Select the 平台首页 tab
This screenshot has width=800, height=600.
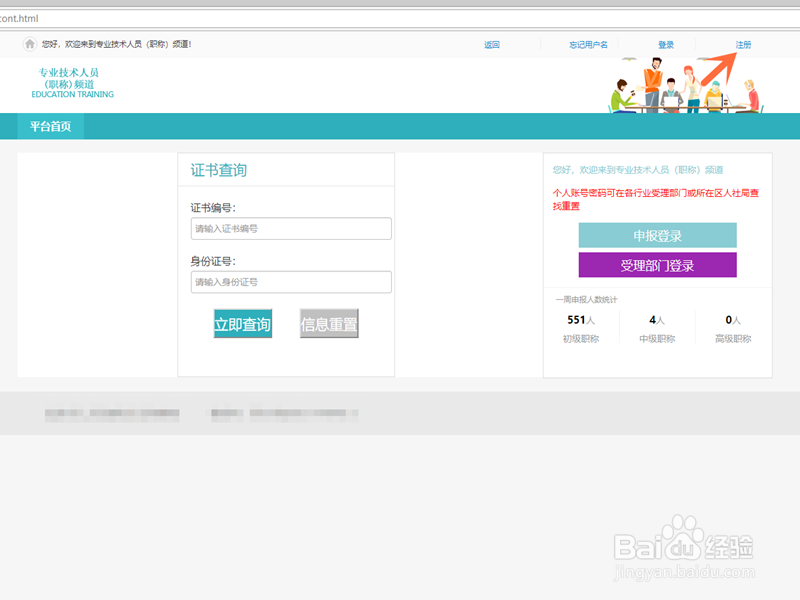point(51,127)
